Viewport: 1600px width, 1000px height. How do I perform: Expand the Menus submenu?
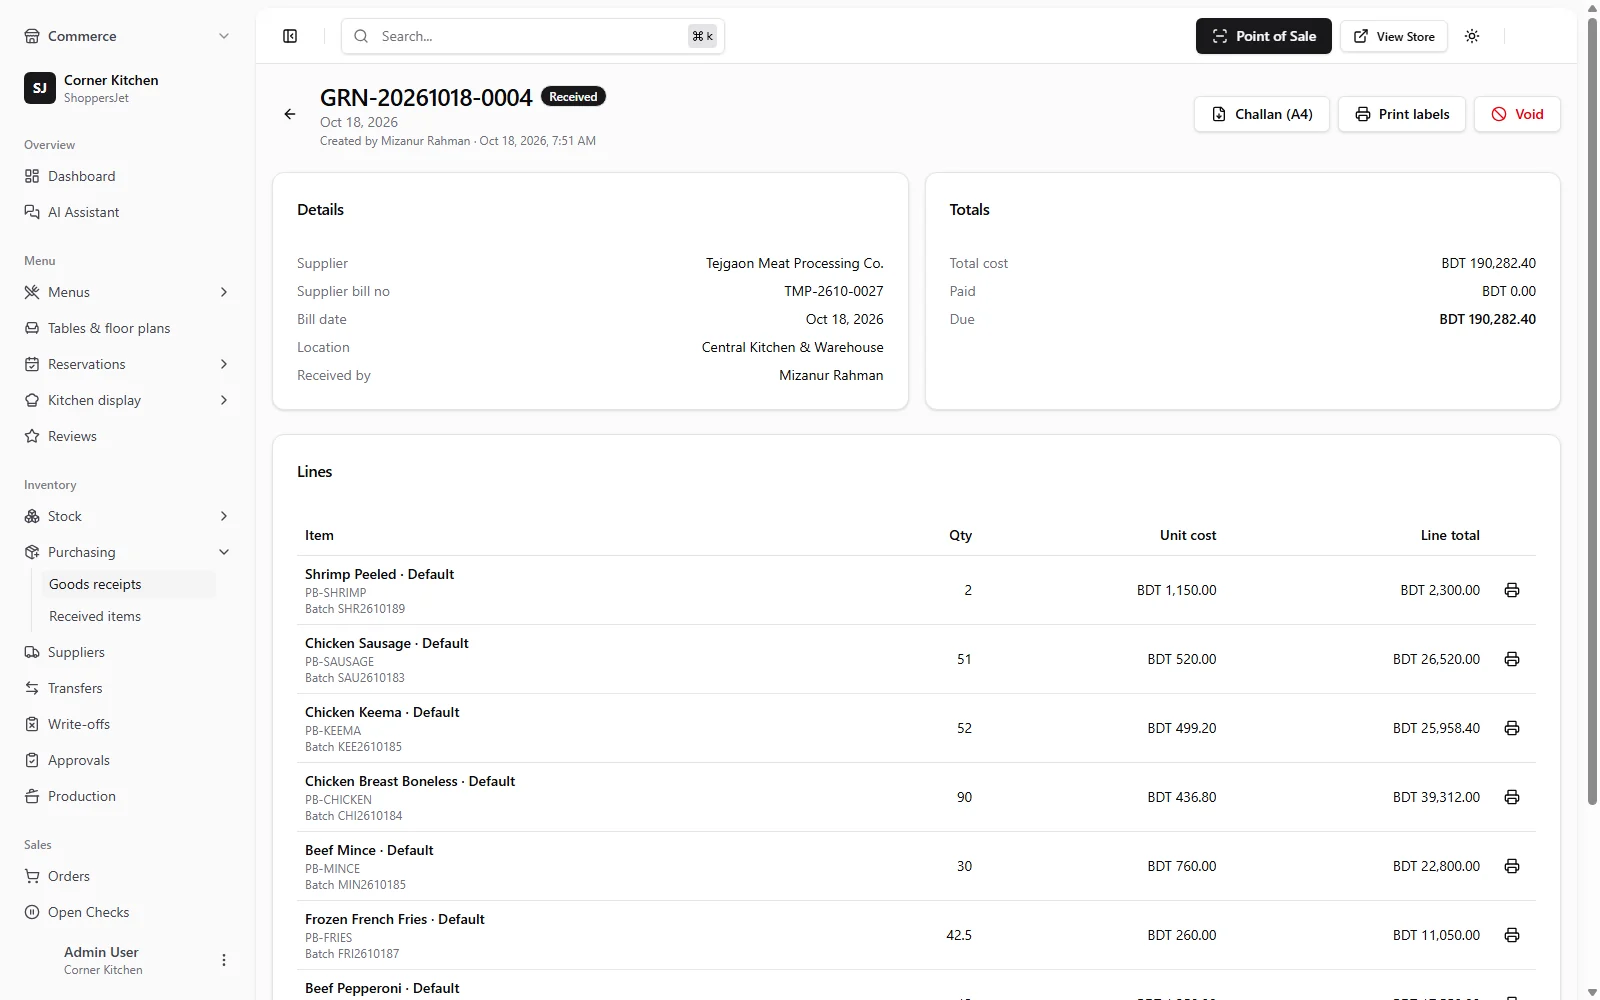(127, 292)
